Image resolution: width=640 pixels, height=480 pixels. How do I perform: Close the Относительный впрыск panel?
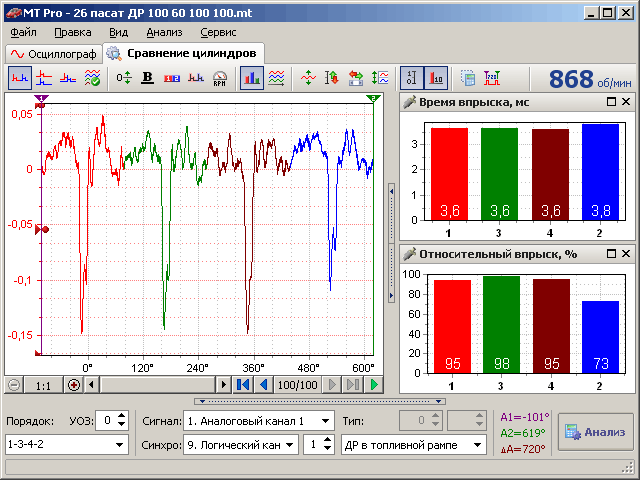(x=626, y=254)
